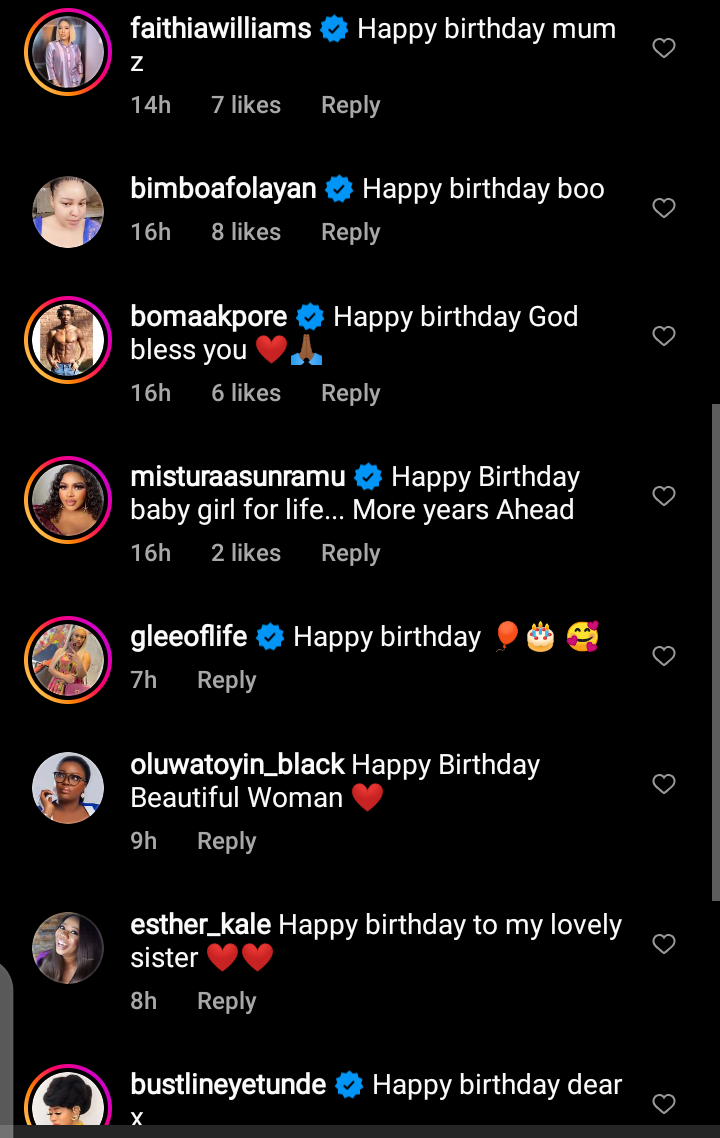Open oluwatoyin_black's profile via username
The height and width of the screenshot is (1138, 720).
238,765
